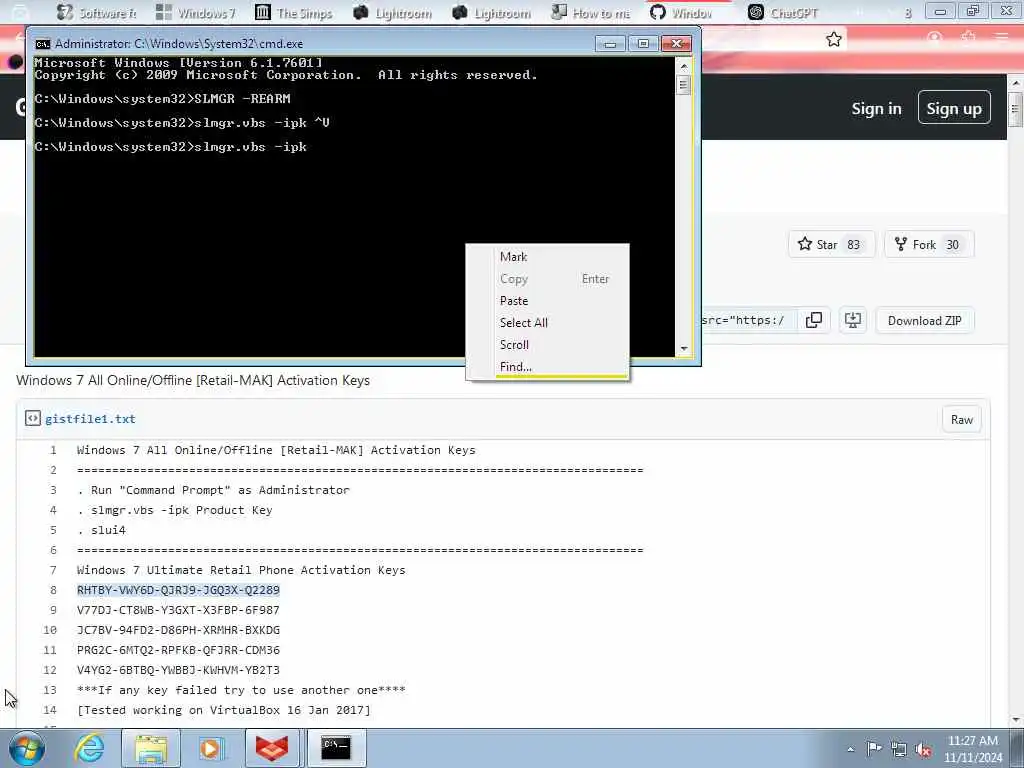Choose Select All in the context menu
This screenshot has width=1024, height=768.
[524, 323]
